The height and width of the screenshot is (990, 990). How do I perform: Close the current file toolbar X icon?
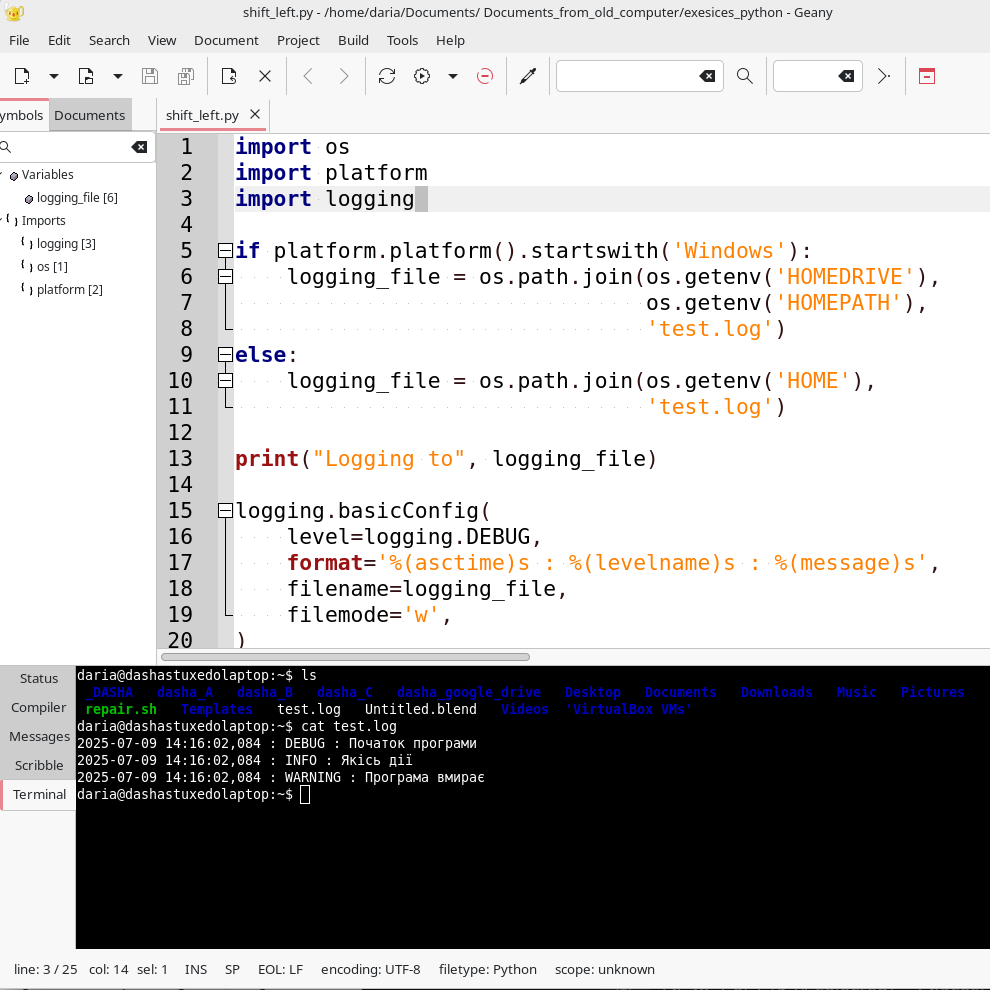pos(265,76)
